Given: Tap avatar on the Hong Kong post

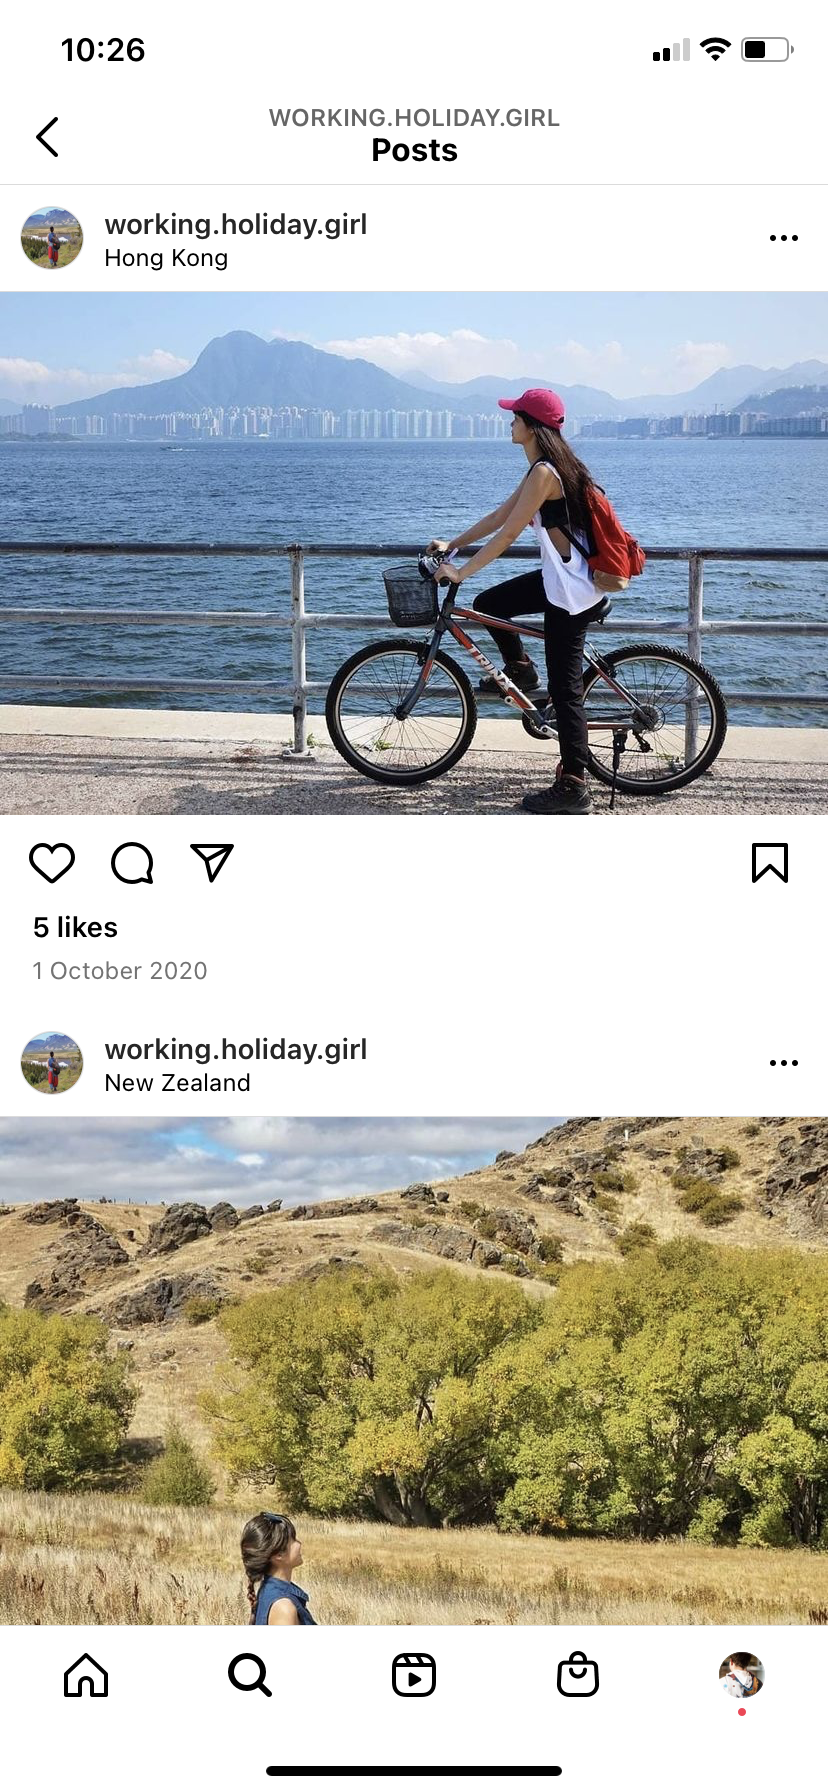Looking at the screenshot, I should (52, 238).
